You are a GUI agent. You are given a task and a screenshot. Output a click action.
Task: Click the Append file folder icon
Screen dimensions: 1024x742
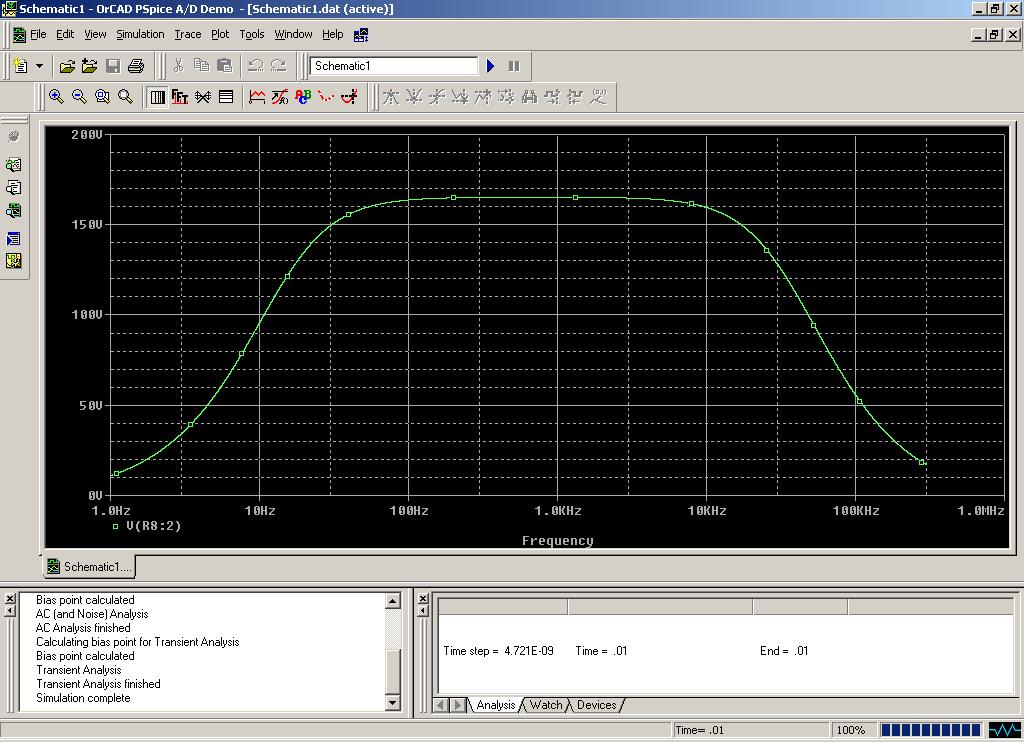click(x=89, y=66)
